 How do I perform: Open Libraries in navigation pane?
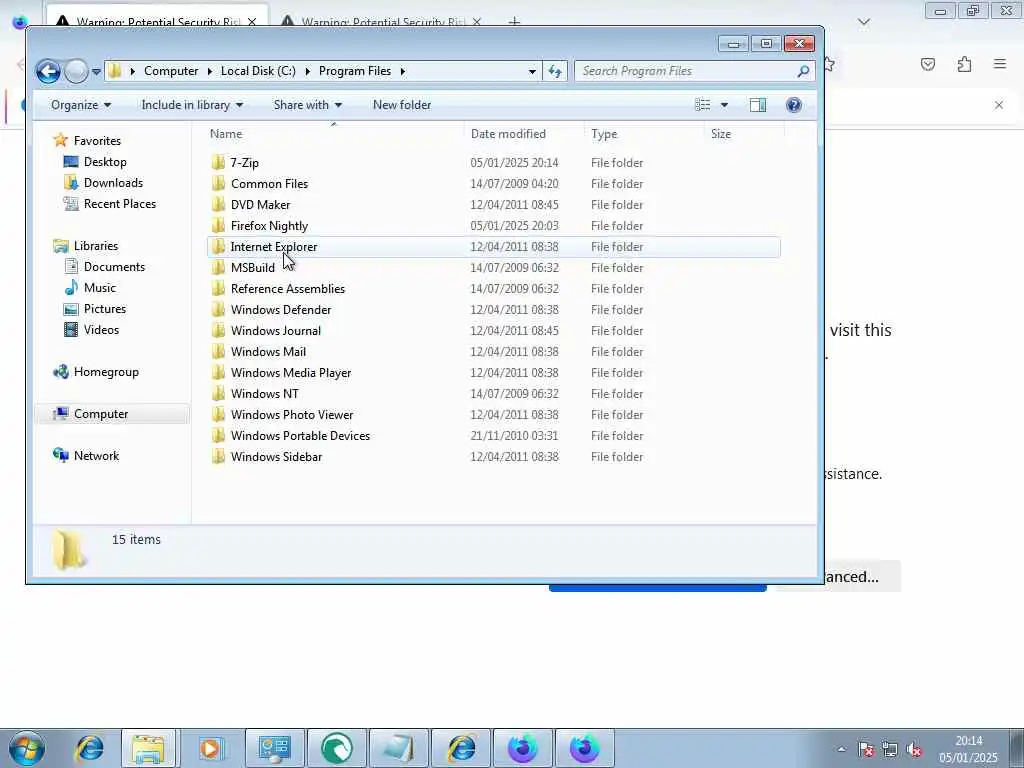95,246
